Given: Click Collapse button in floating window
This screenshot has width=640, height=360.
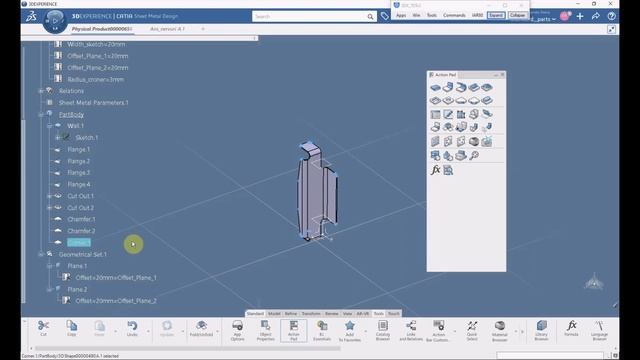Looking at the screenshot, I should click(517, 16).
